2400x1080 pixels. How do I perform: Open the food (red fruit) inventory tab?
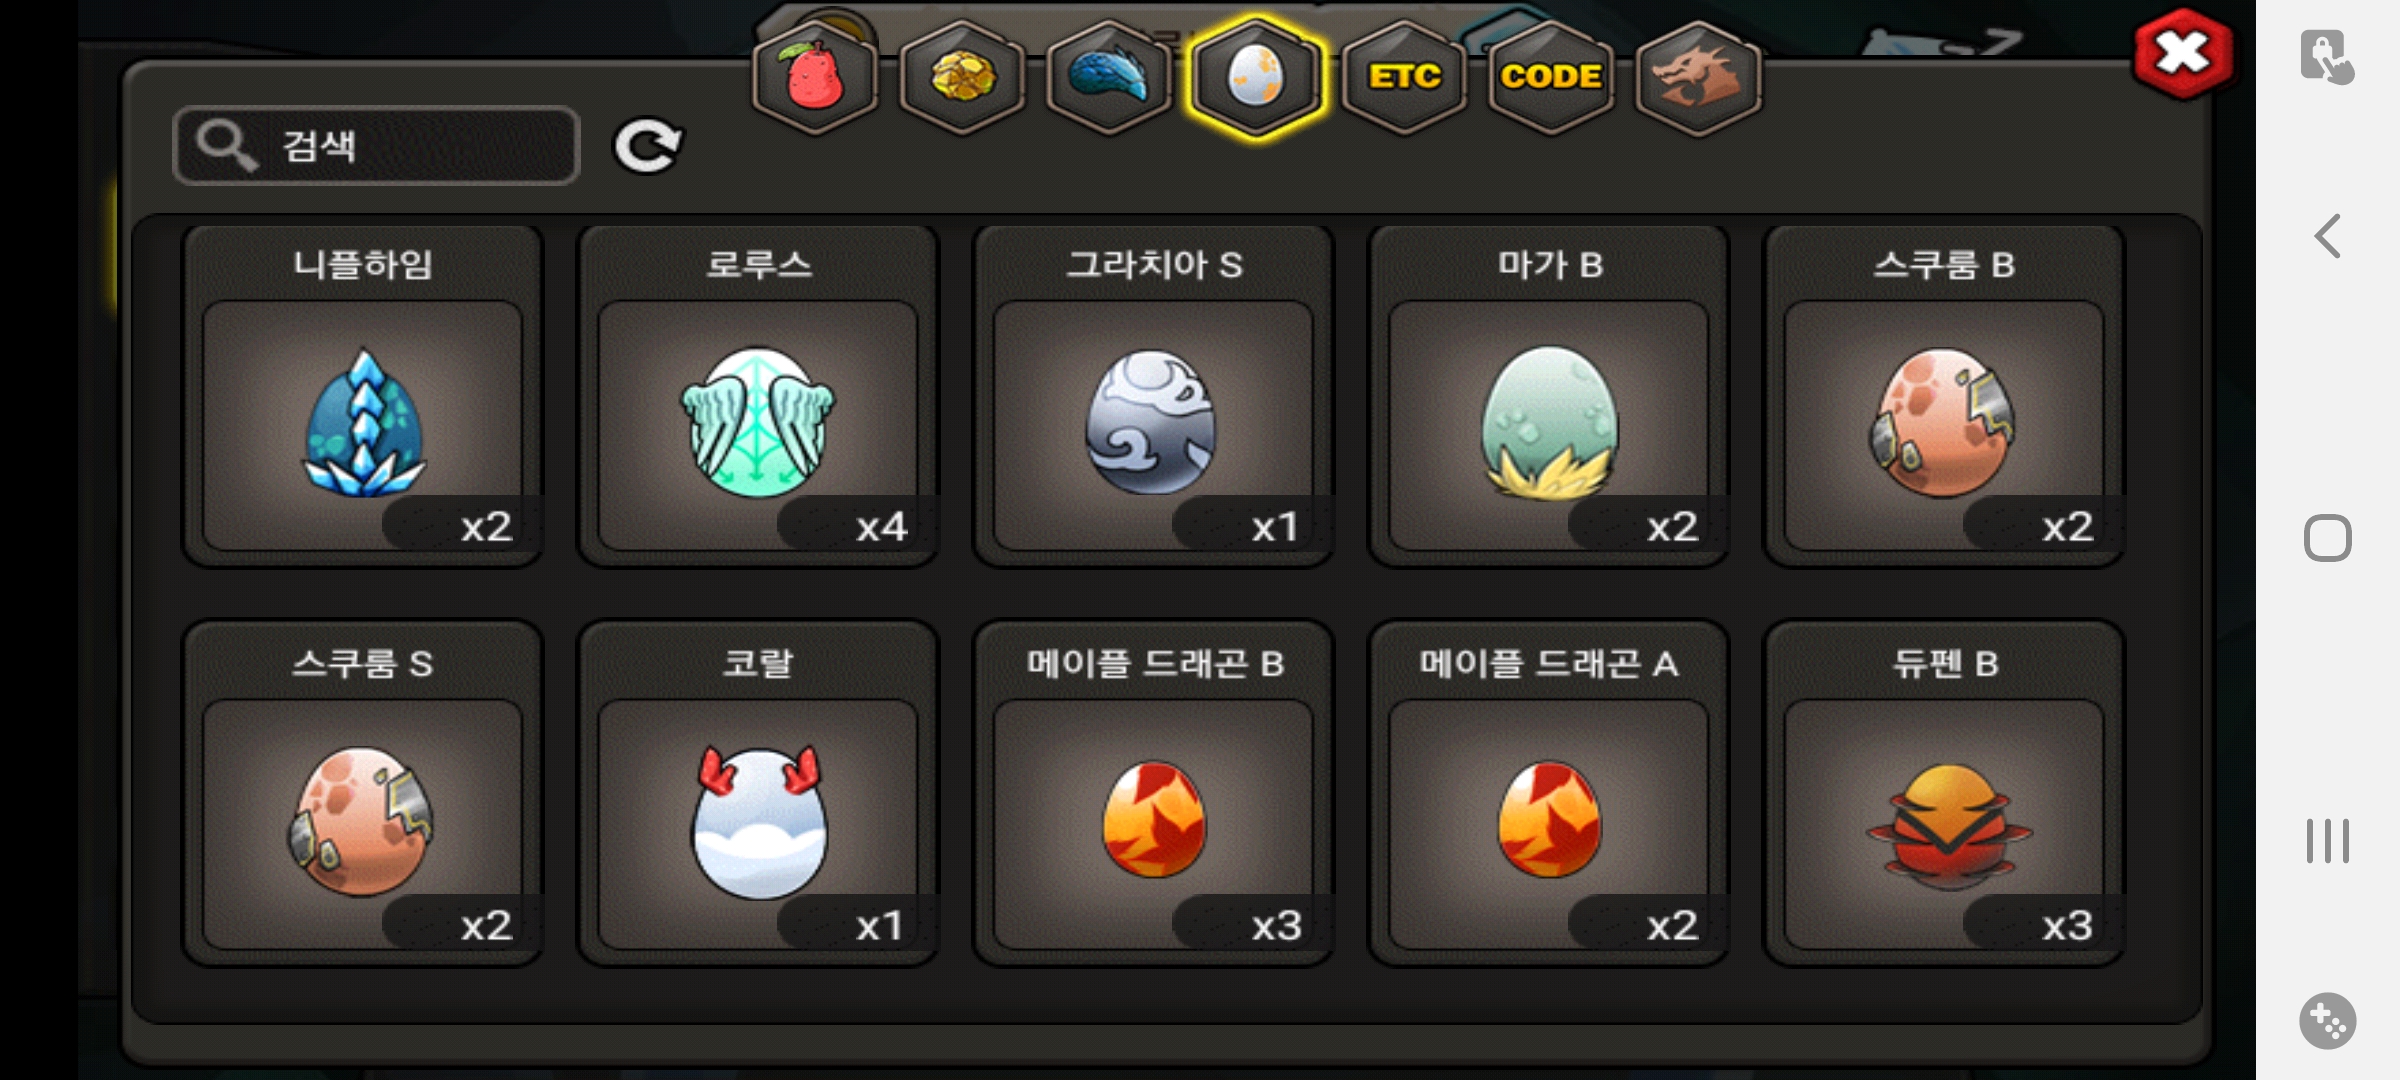pyautogui.click(x=815, y=77)
